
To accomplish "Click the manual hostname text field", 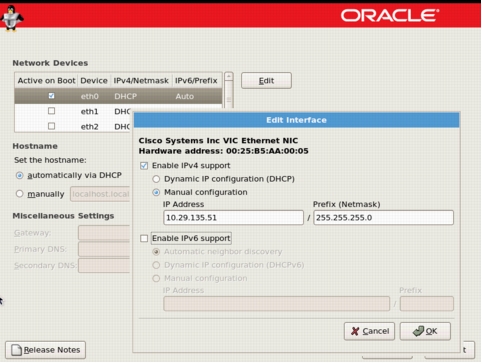I will click(100, 194).
